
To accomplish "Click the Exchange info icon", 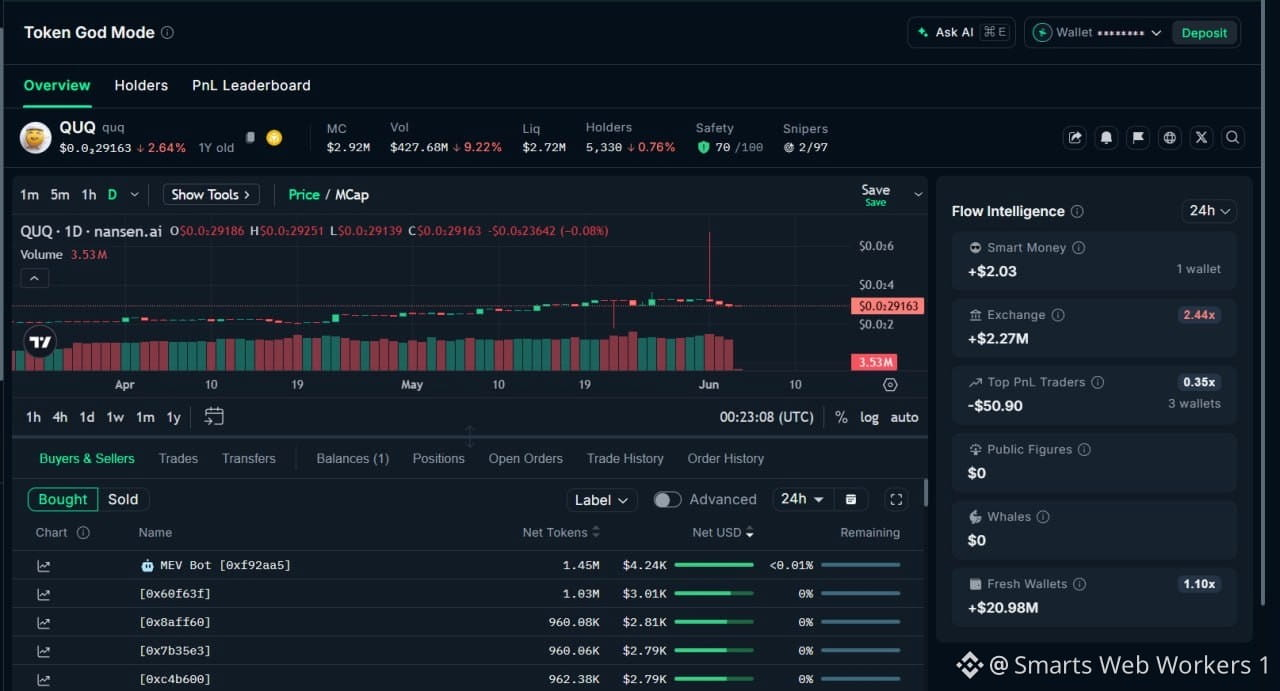I will pos(1058,314).
